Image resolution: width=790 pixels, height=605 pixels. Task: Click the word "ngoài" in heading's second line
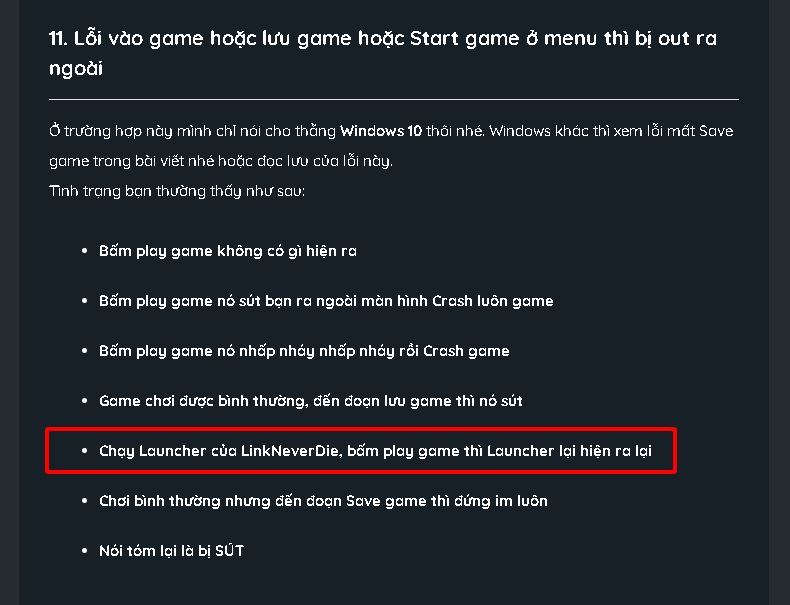(x=76, y=69)
